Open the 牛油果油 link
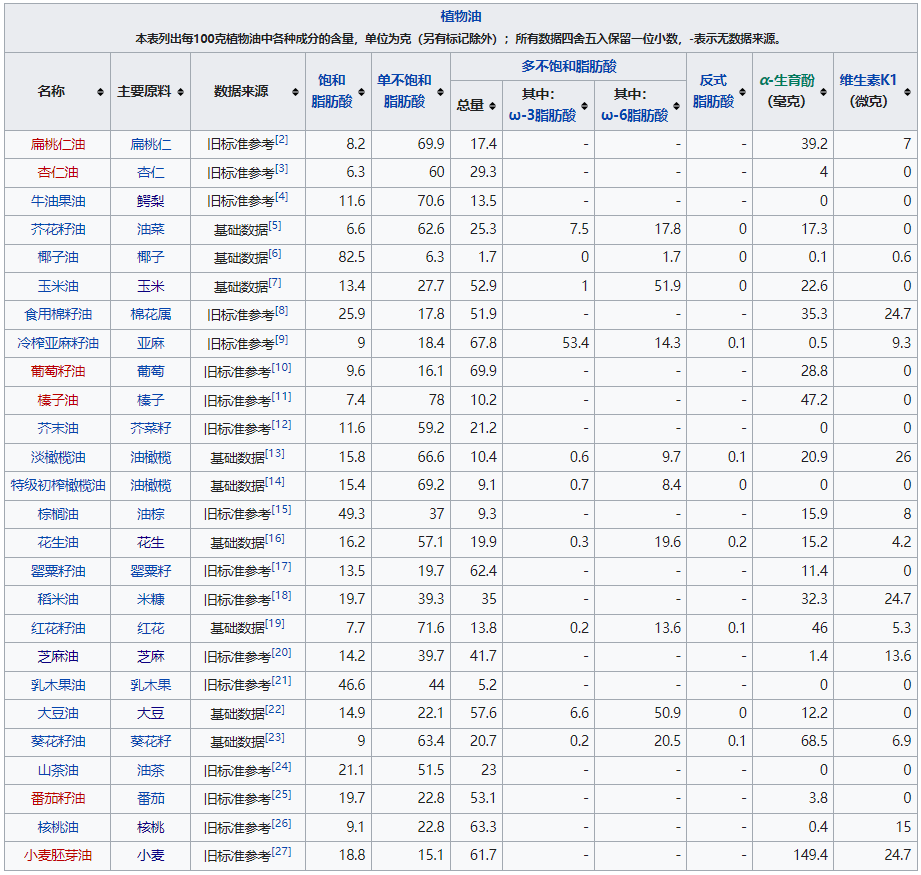921x875 pixels. click(58, 201)
